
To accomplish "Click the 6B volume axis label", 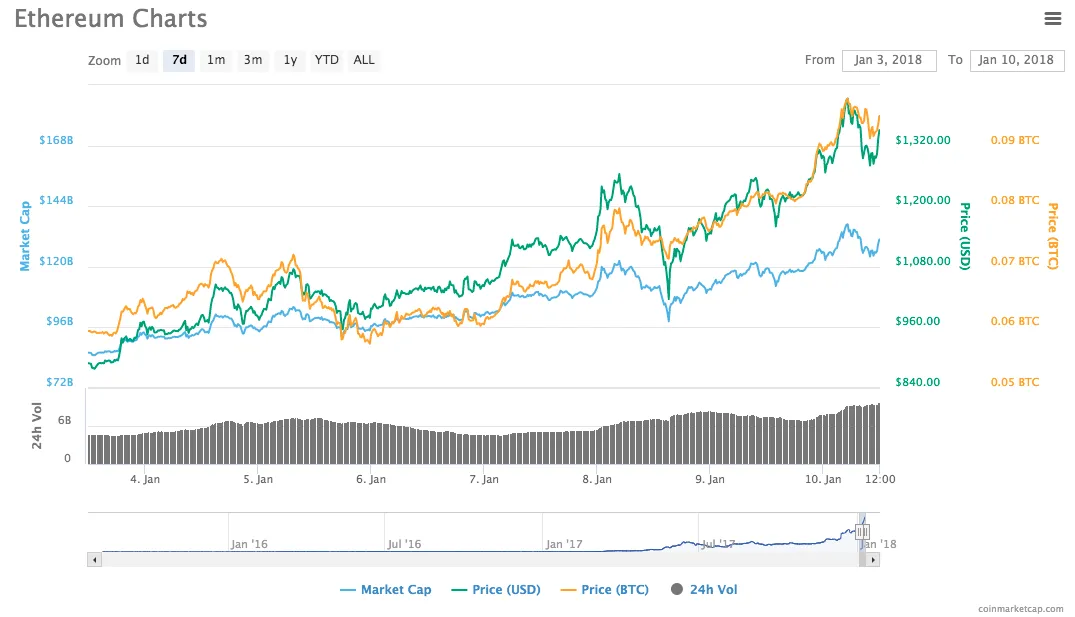I will pyautogui.click(x=64, y=420).
